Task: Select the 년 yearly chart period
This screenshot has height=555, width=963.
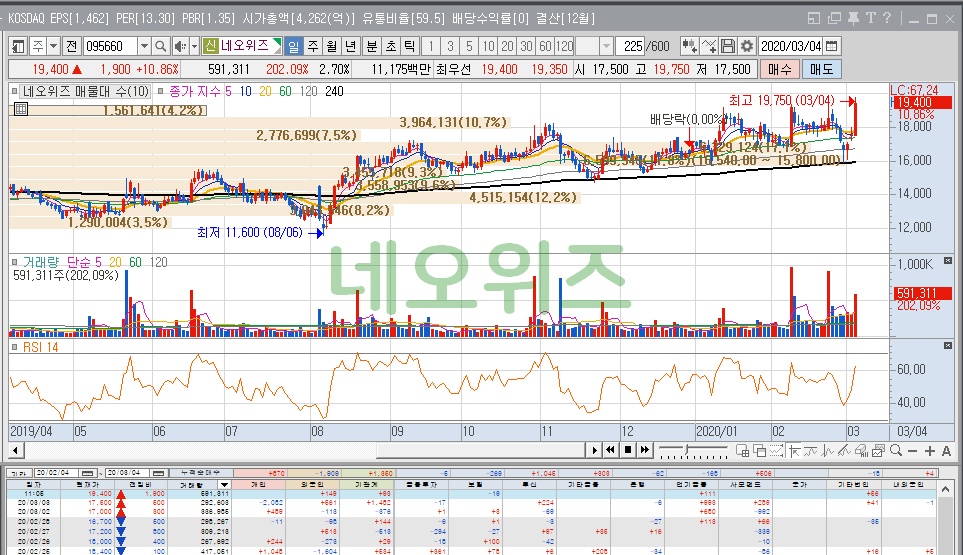Action: 351,46
